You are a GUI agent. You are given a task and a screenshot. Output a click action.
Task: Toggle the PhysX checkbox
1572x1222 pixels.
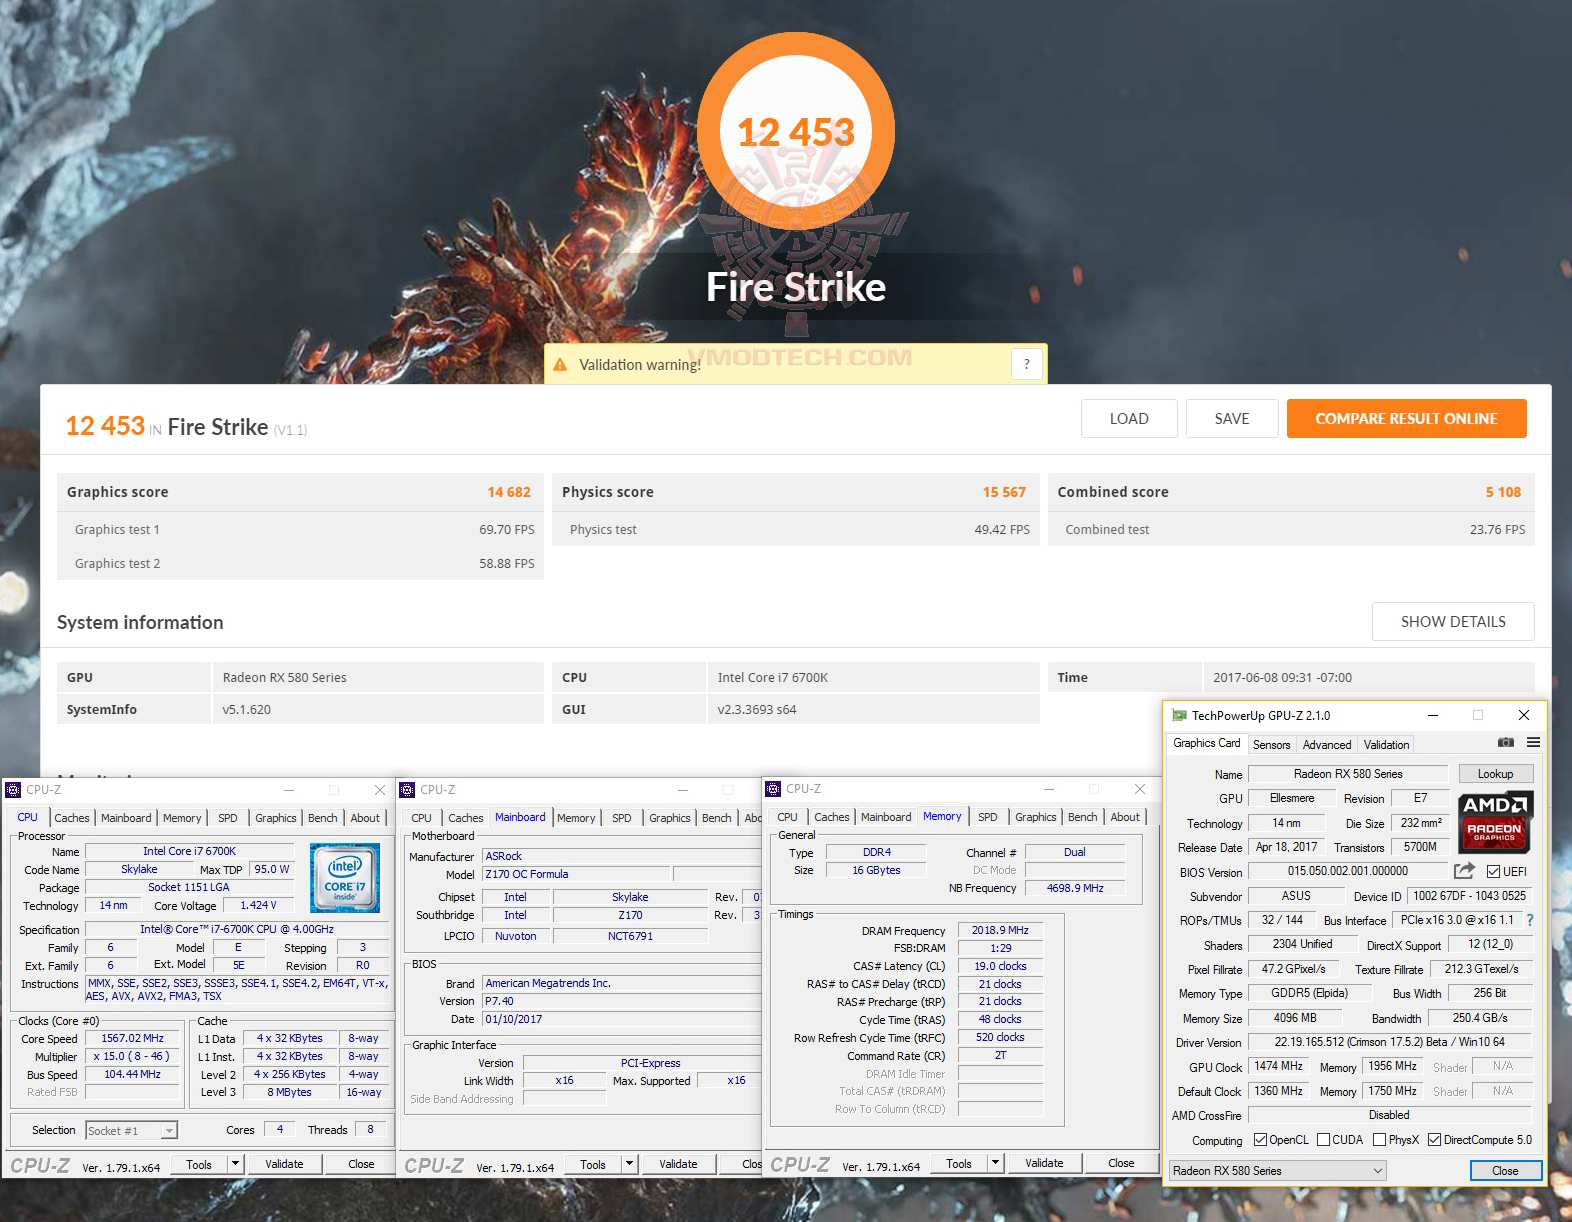click(x=1379, y=1140)
